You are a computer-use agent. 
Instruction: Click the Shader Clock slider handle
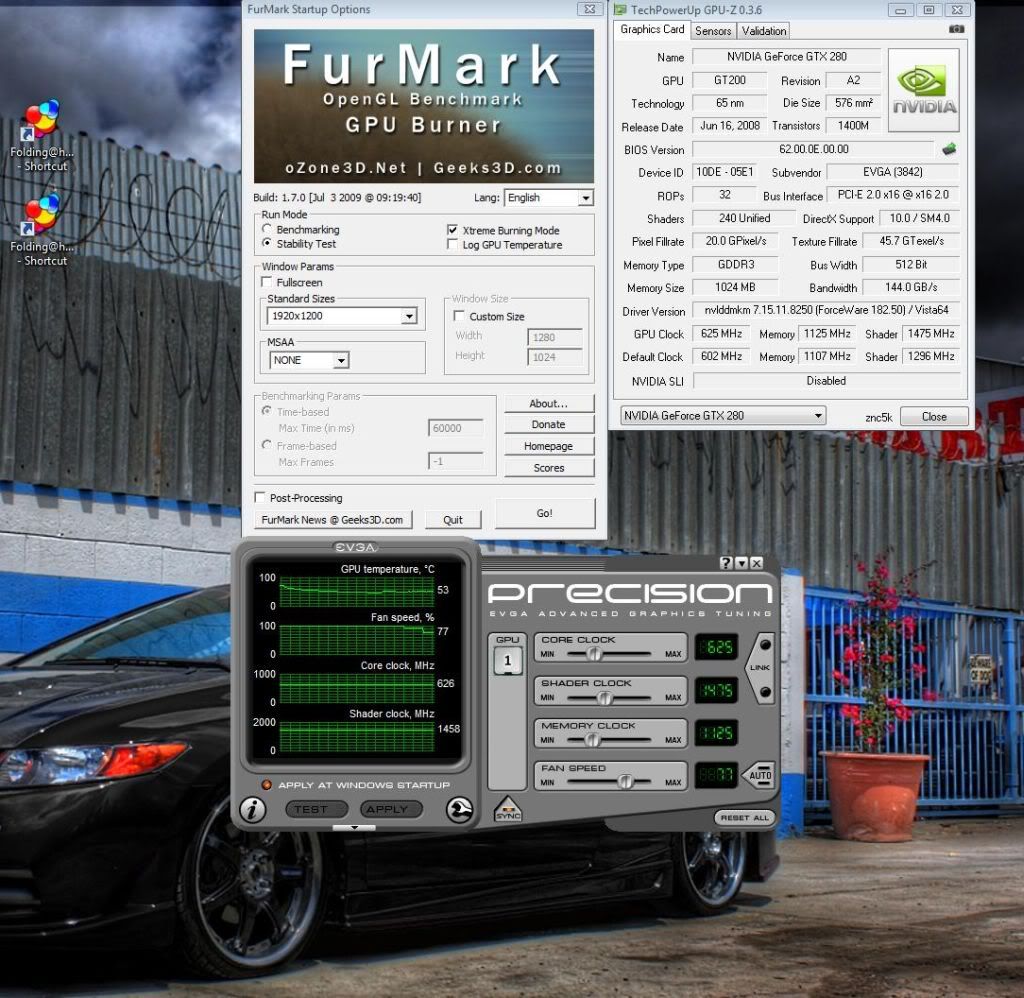pos(605,698)
